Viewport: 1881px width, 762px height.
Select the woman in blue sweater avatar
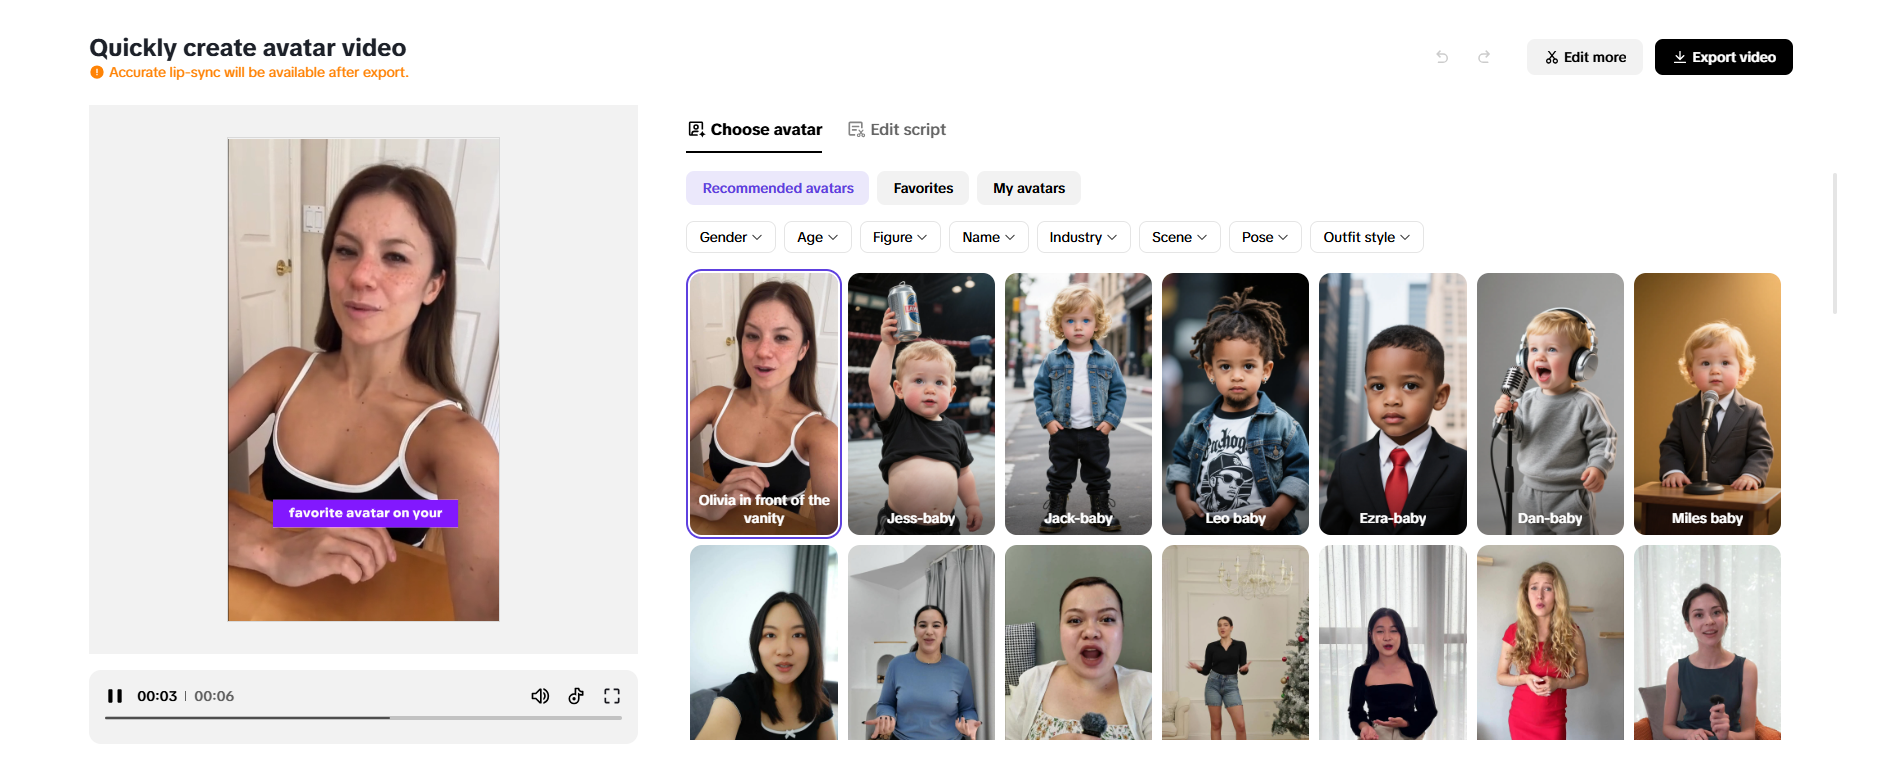coord(921,642)
